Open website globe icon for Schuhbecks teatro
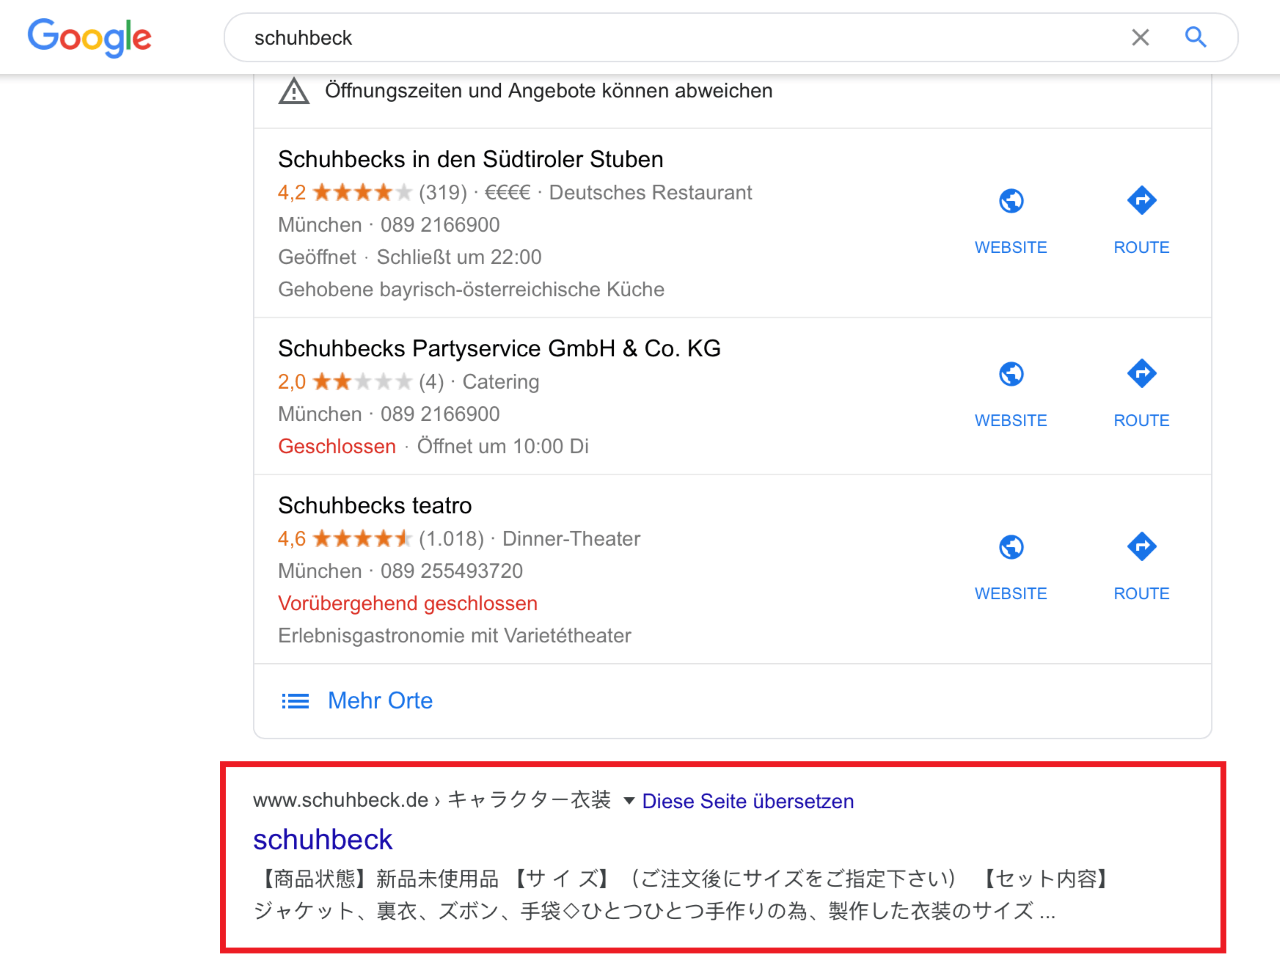The height and width of the screenshot is (966, 1280). coord(1011,547)
